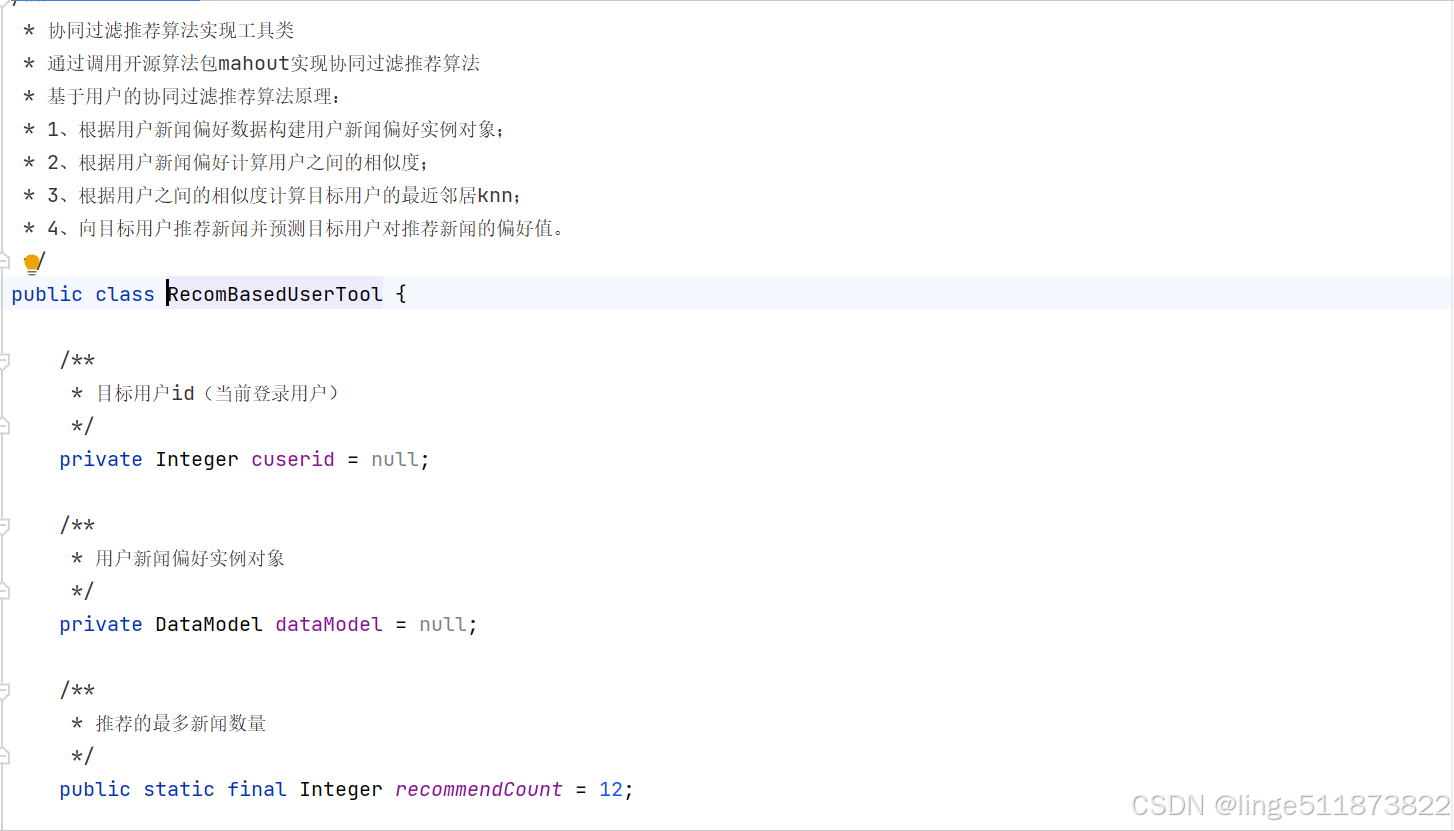Viewport: 1454px width, 831px height.
Task: Click the 'class' keyword
Action: click(x=125, y=294)
